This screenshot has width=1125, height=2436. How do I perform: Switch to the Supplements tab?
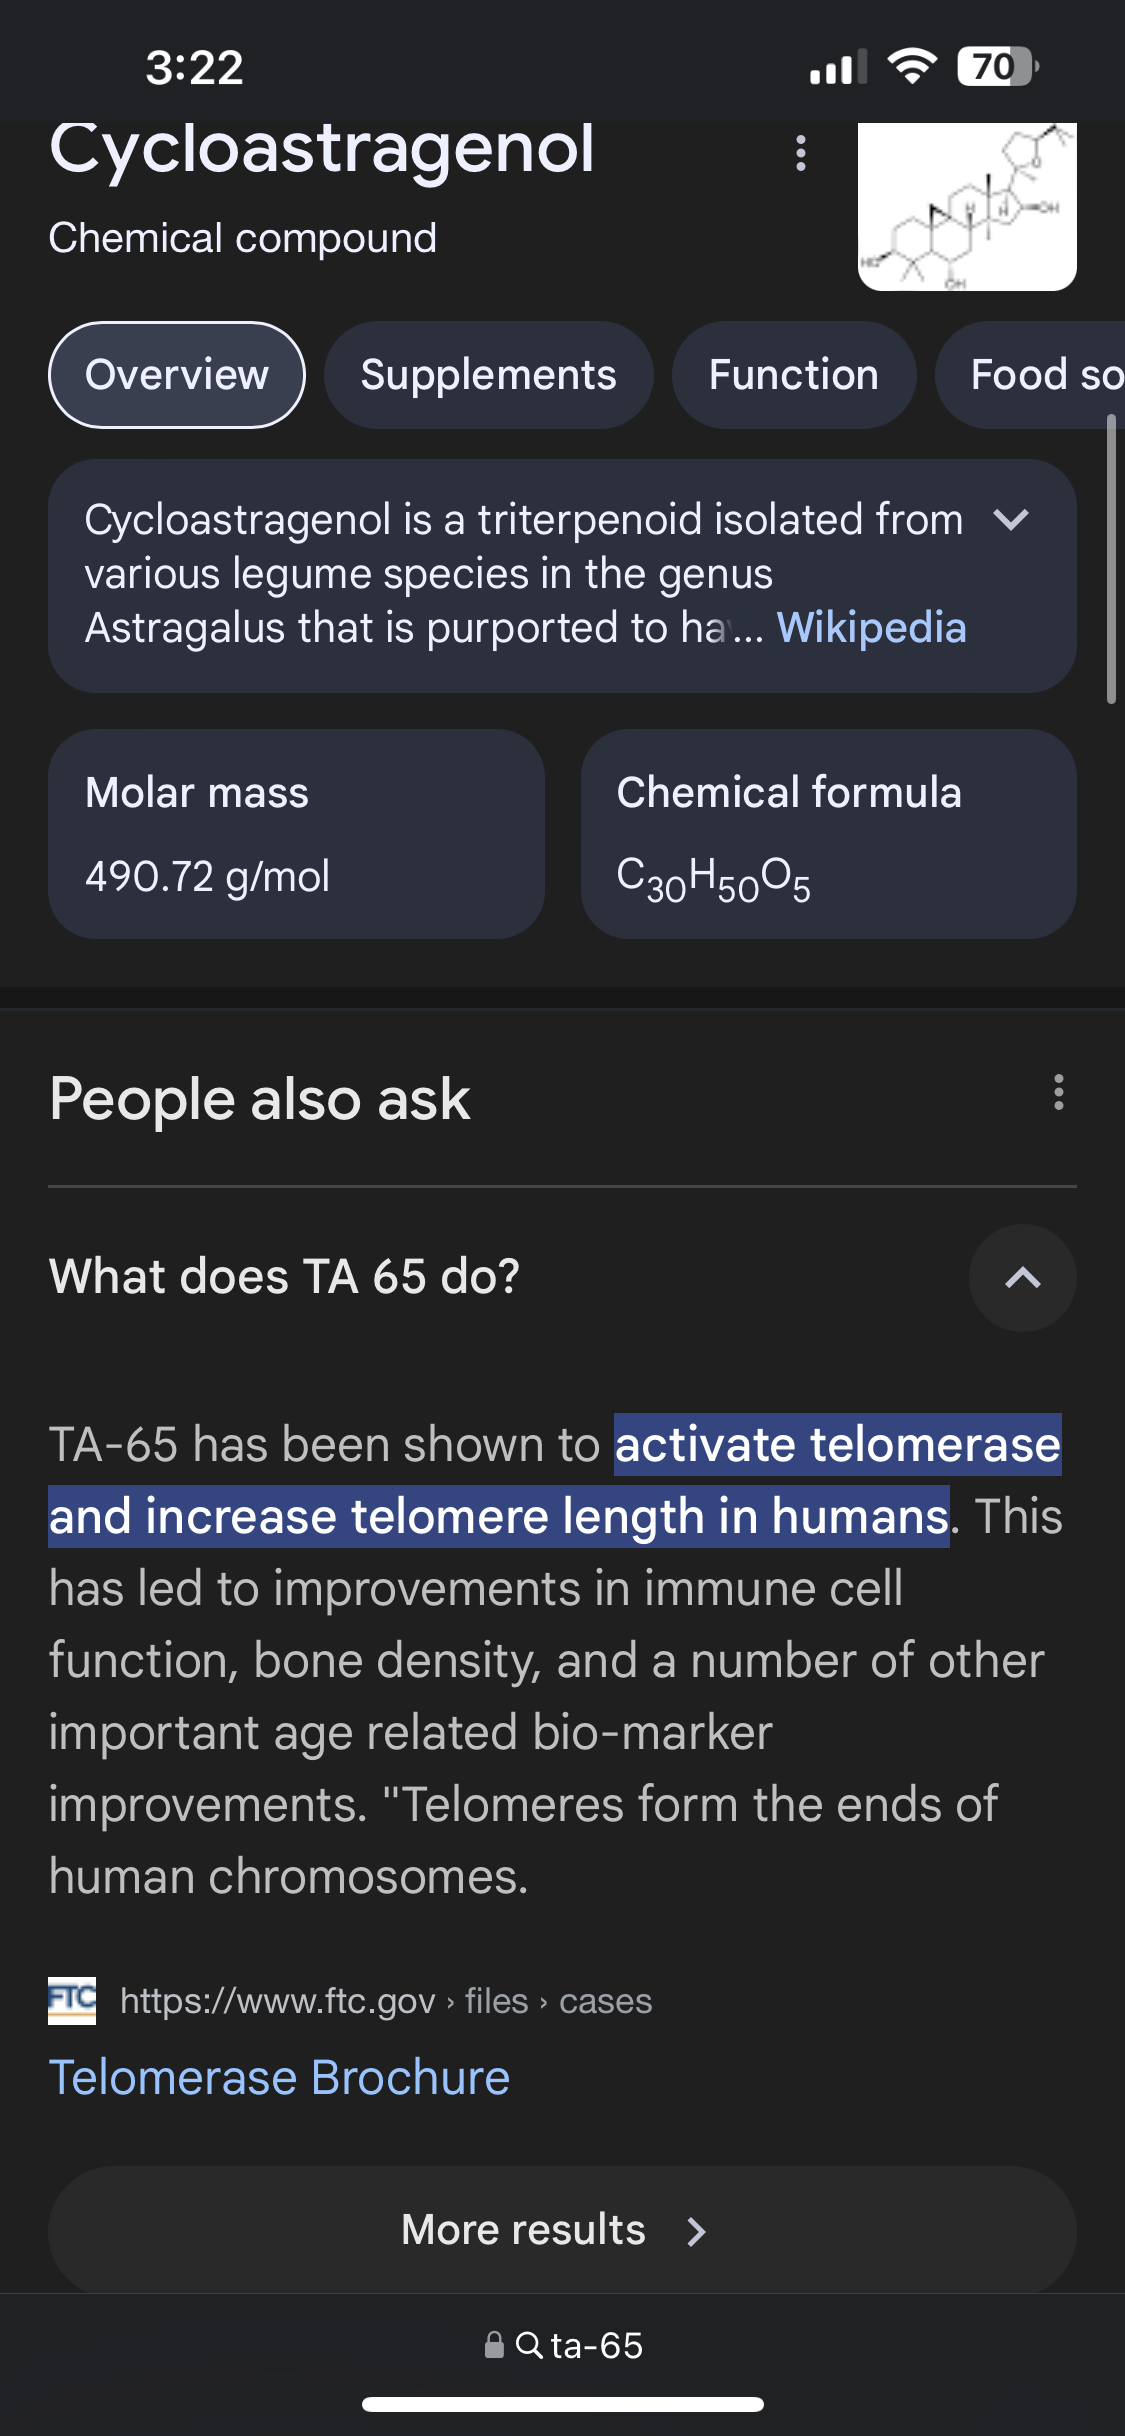[x=488, y=375]
